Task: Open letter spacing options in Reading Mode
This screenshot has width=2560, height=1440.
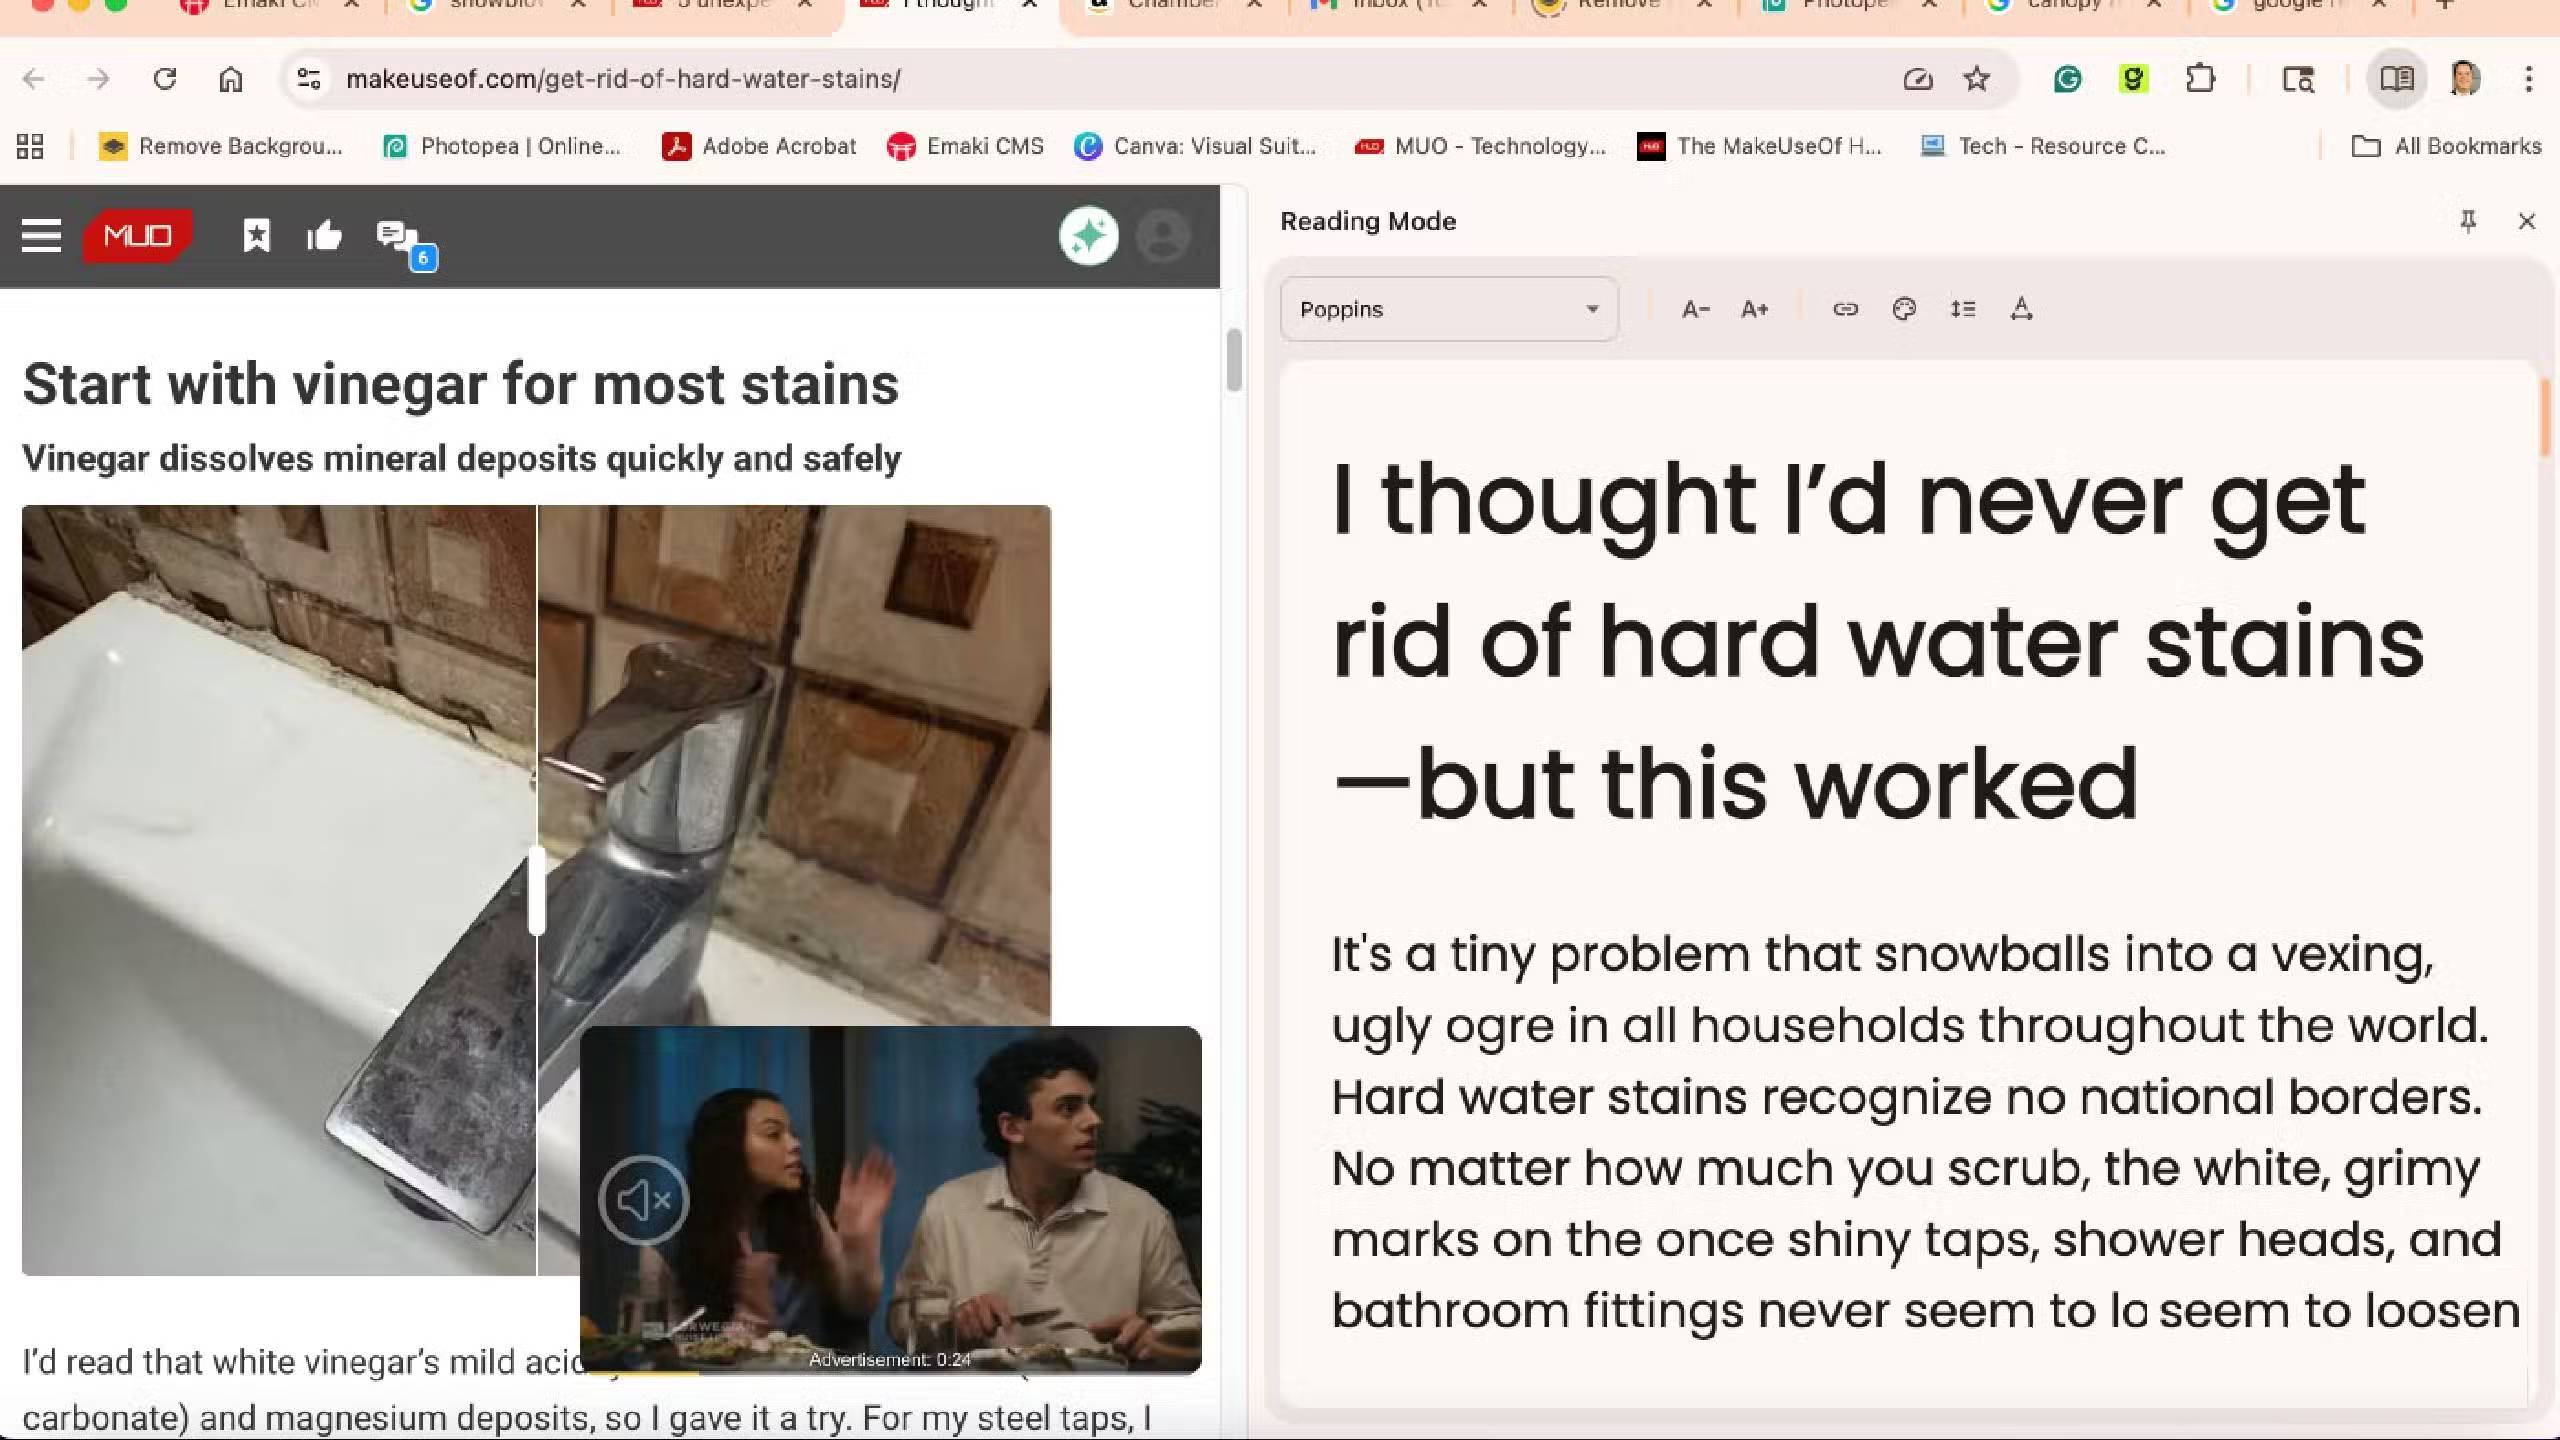Action: pos(2021,310)
